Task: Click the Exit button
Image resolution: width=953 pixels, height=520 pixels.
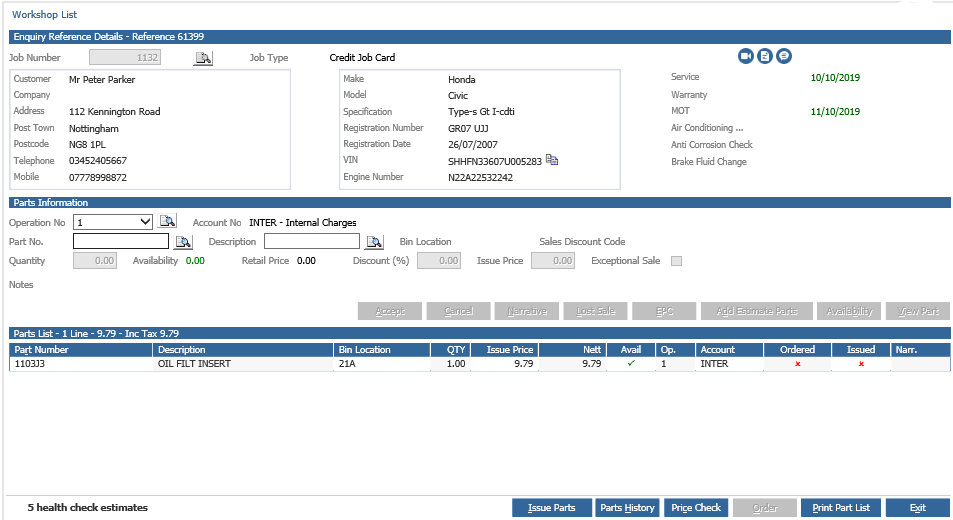Action: click(918, 508)
